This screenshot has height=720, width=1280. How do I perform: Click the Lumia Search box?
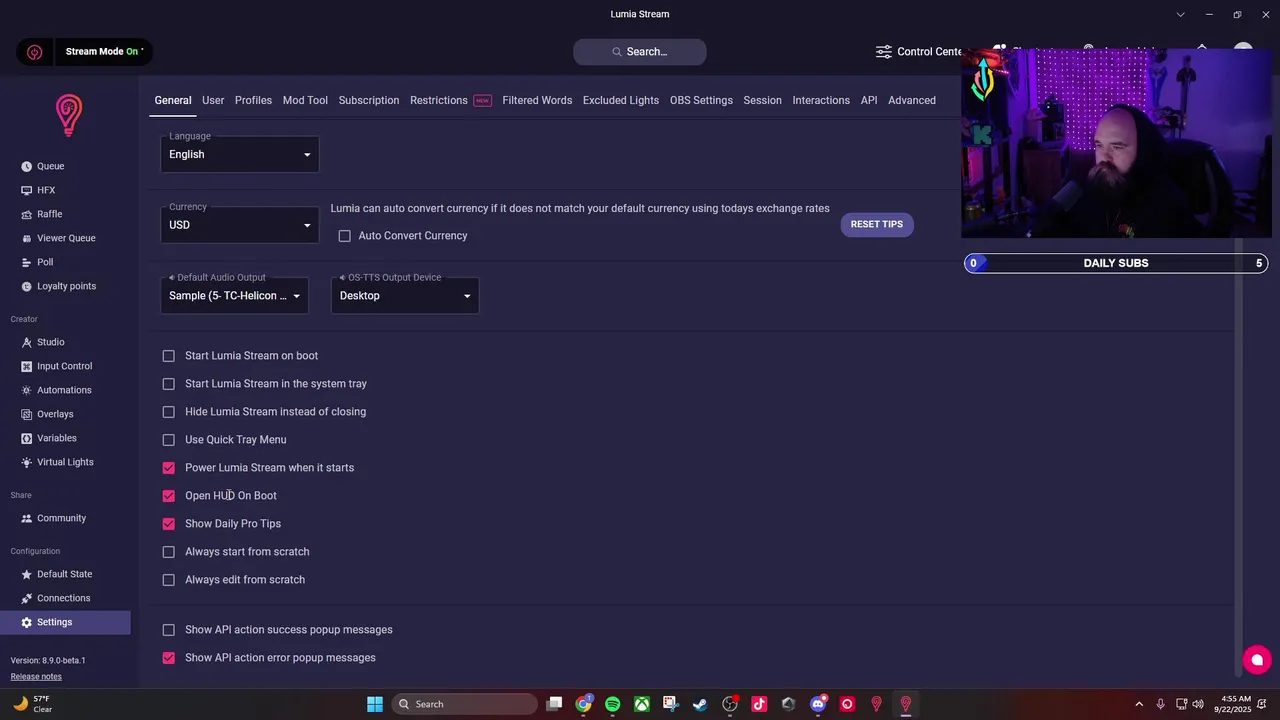pyautogui.click(x=640, y=52)
